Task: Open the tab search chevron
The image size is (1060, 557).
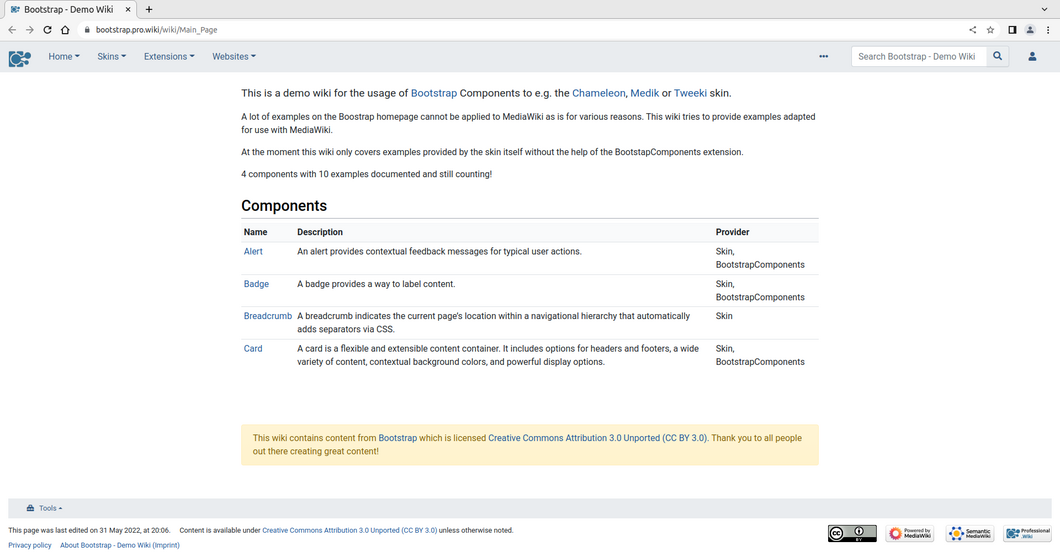Action: click(x=1044, y=9)
